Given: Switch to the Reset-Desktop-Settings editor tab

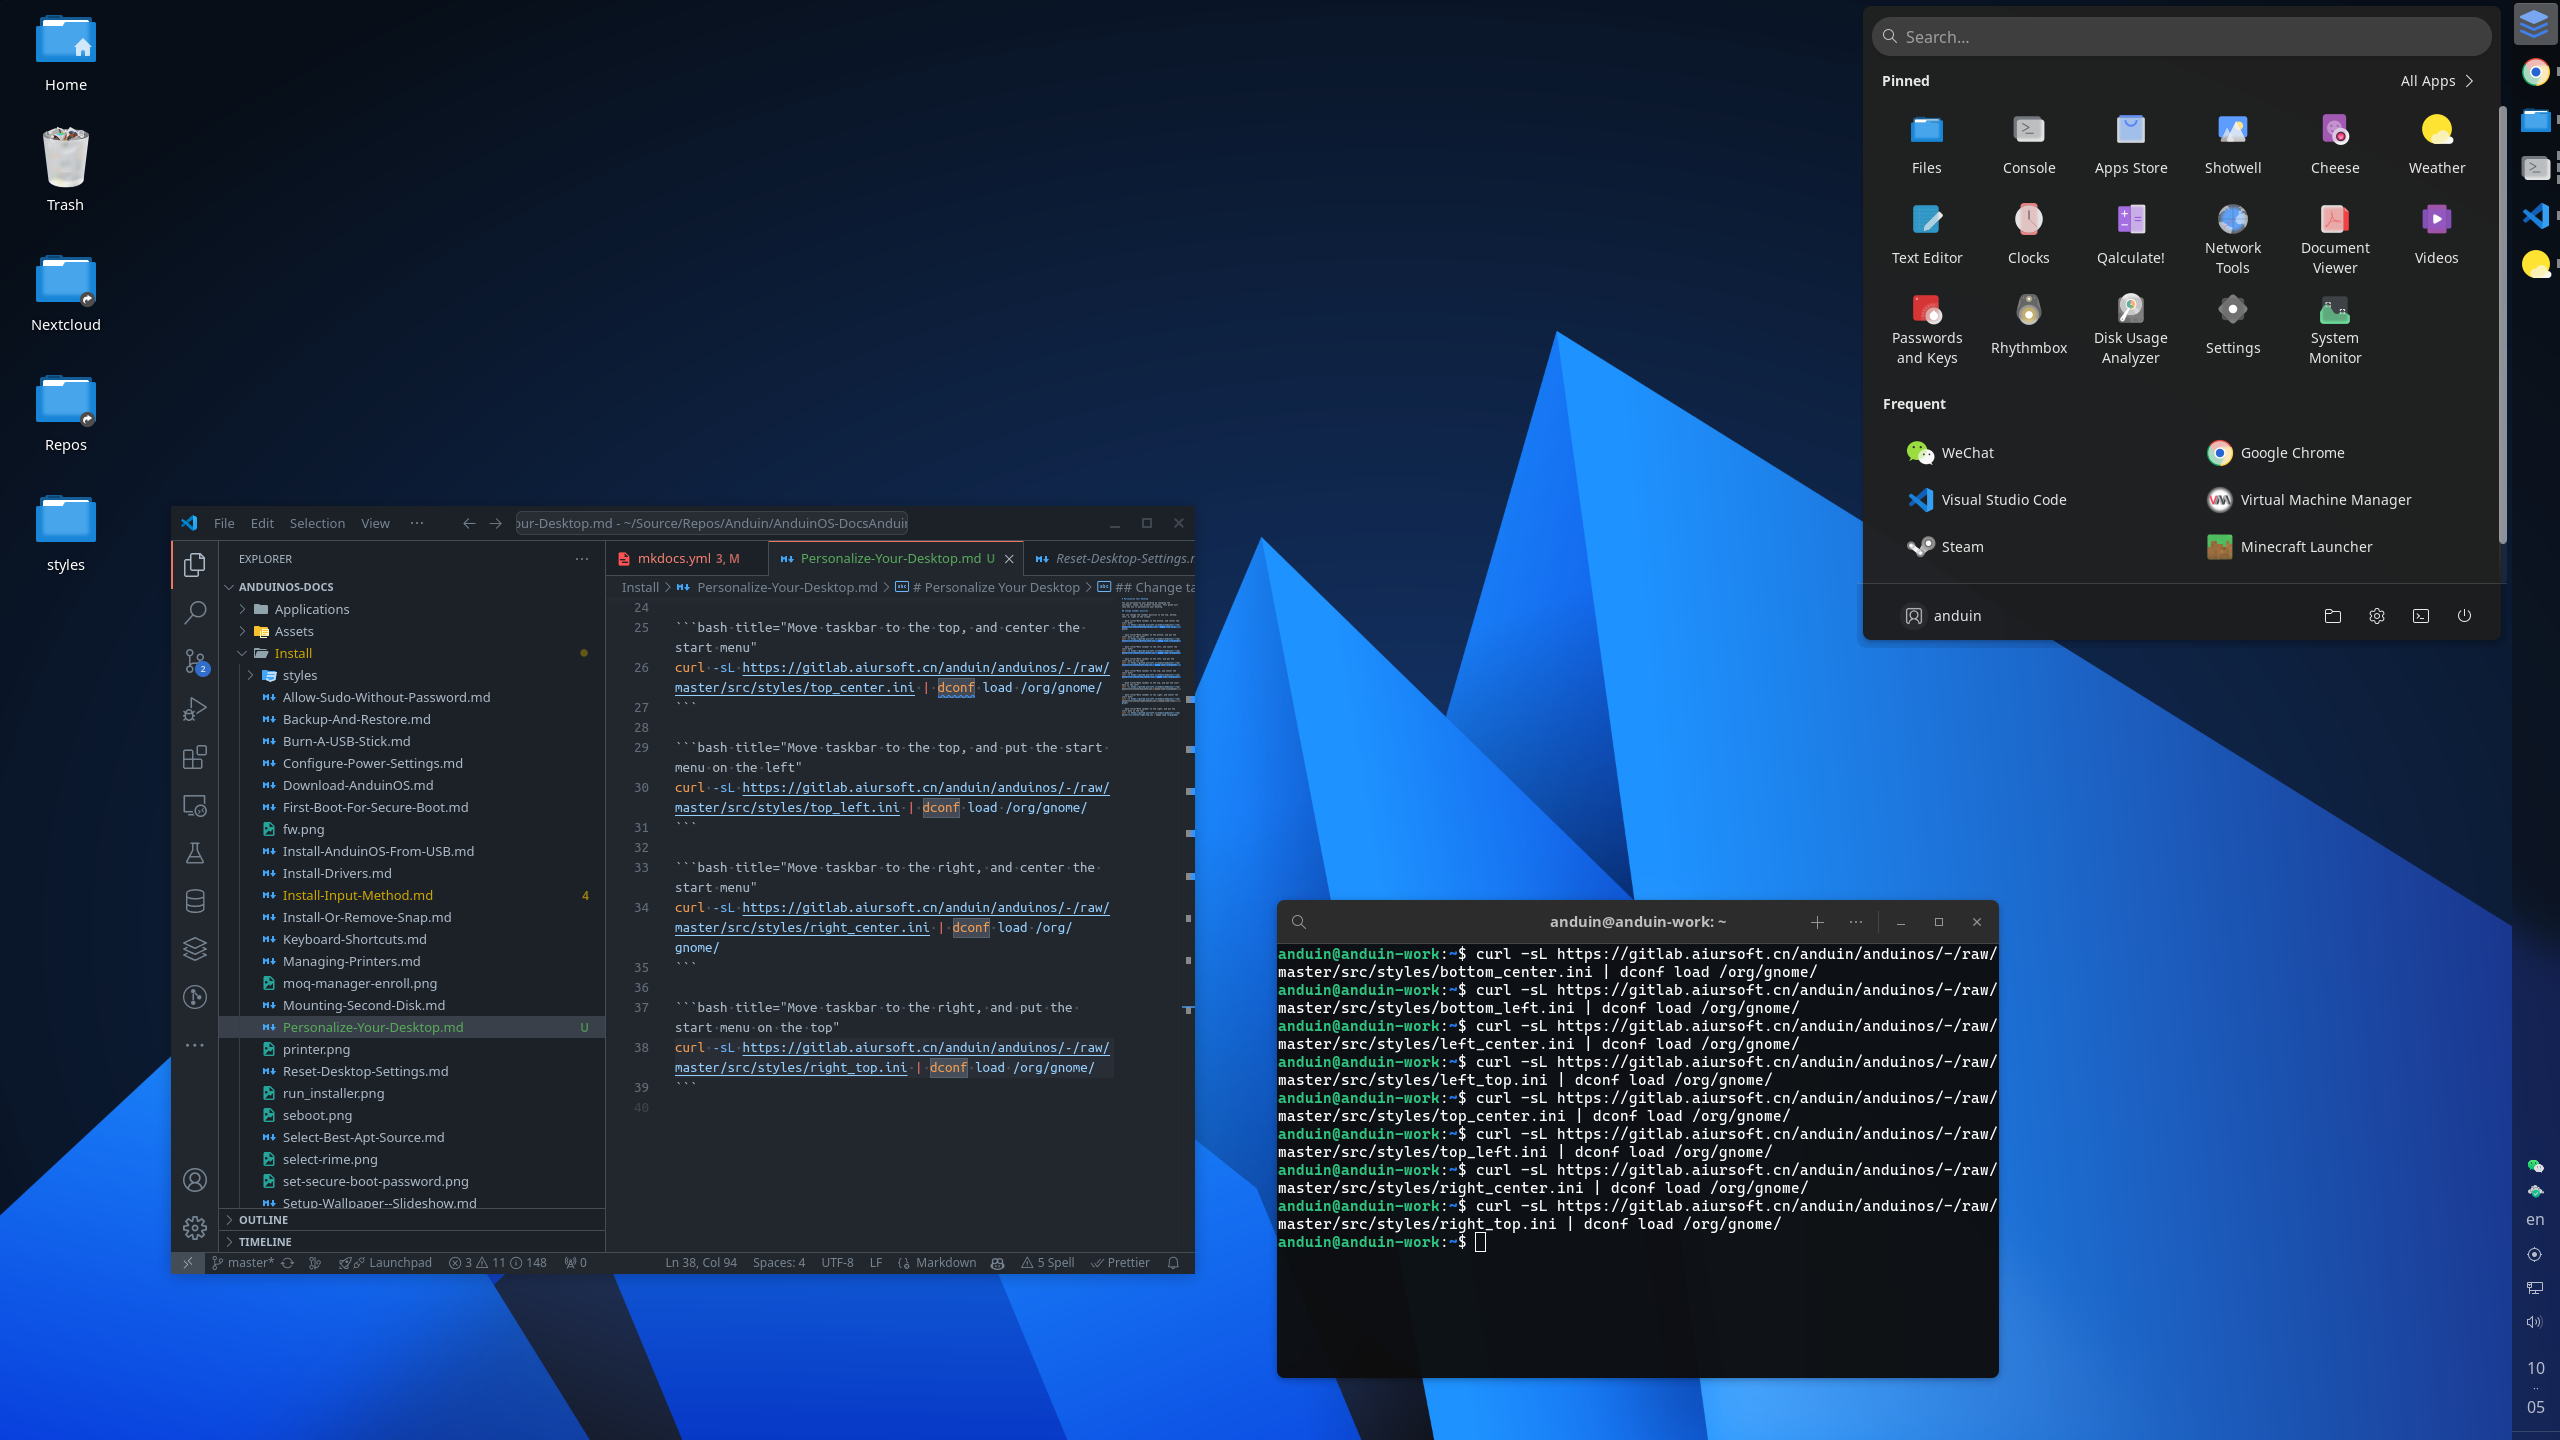Looking at the screenshot, I should [1112, 559].
